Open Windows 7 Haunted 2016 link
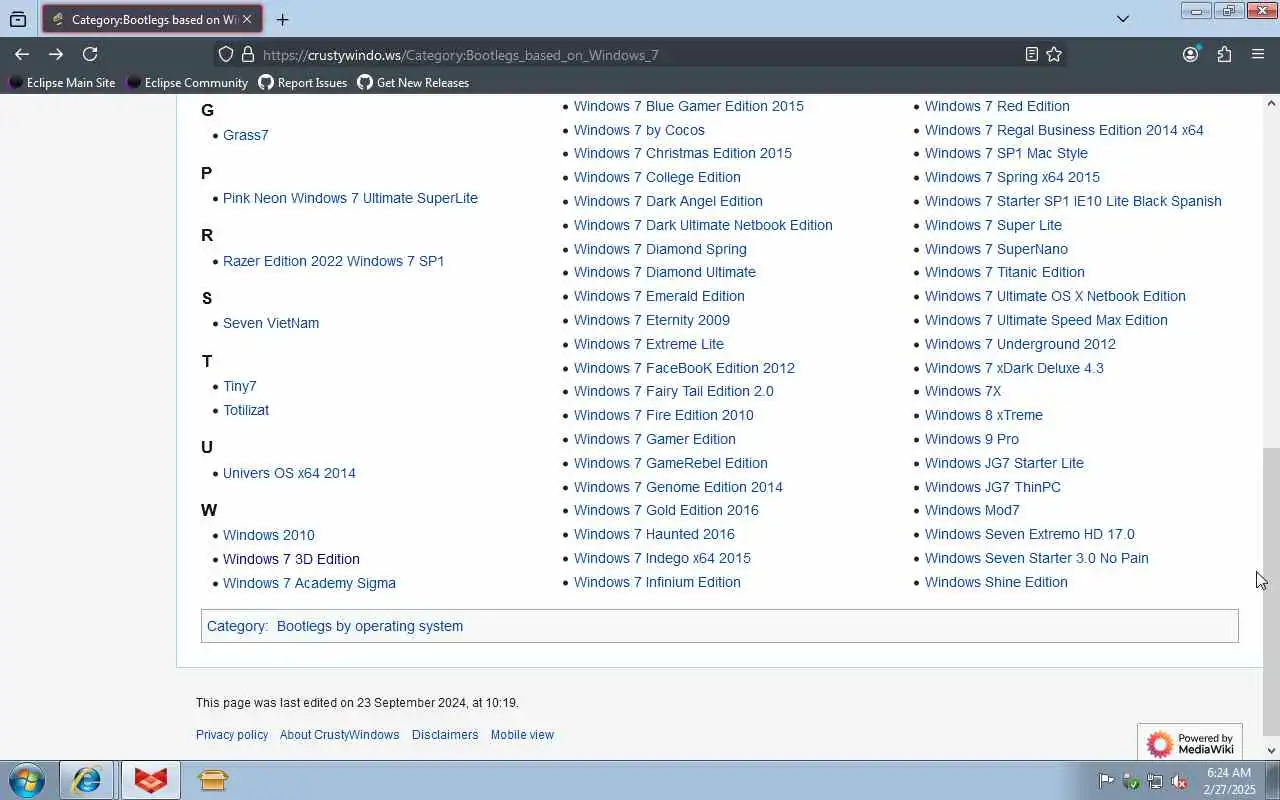Viewport: 1280px width, 800px height. 654,534
